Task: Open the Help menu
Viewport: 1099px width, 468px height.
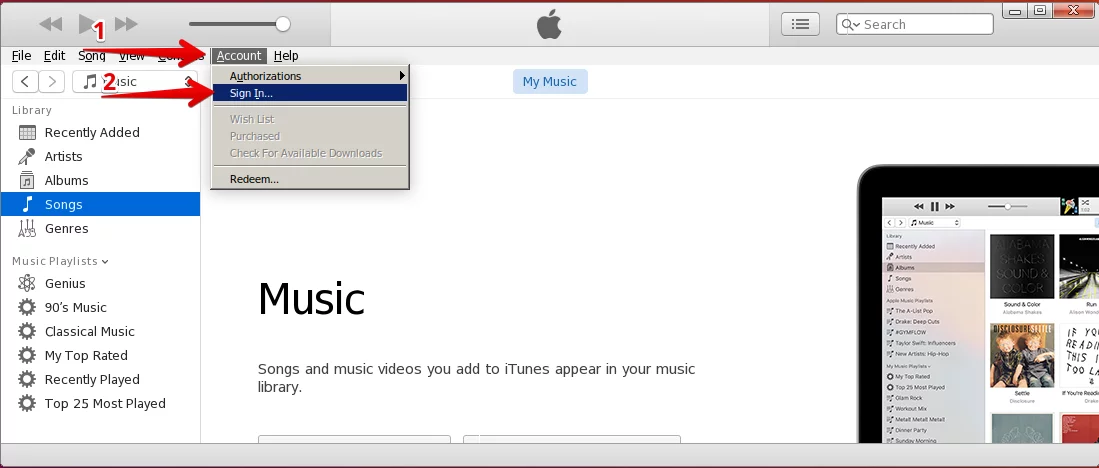Action: 286,56
